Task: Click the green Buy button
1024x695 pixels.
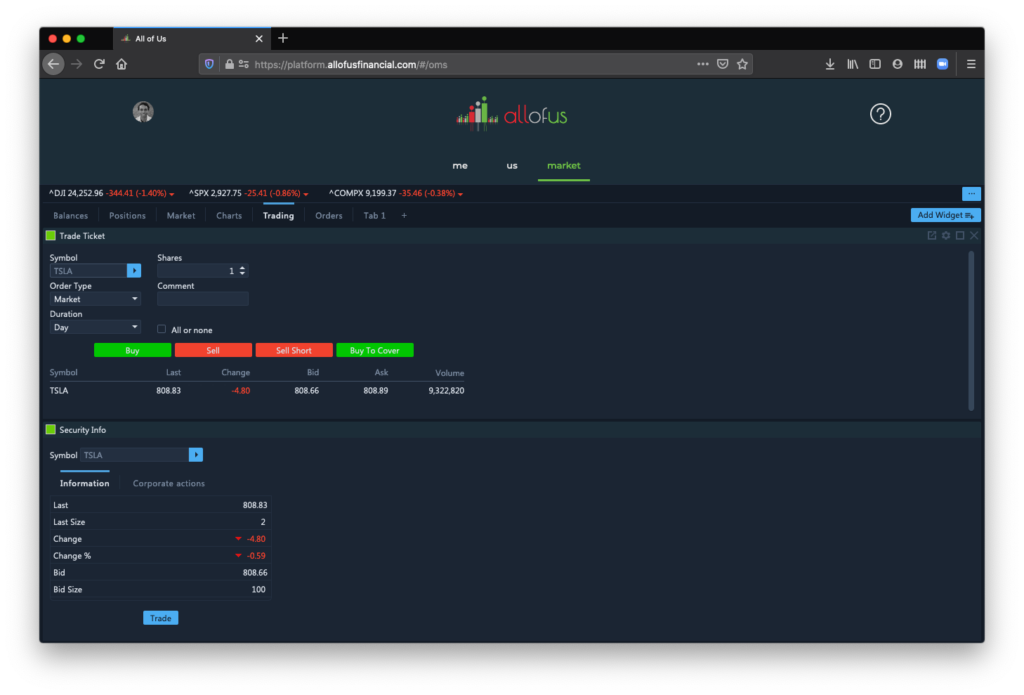Action: click(133, 350)
